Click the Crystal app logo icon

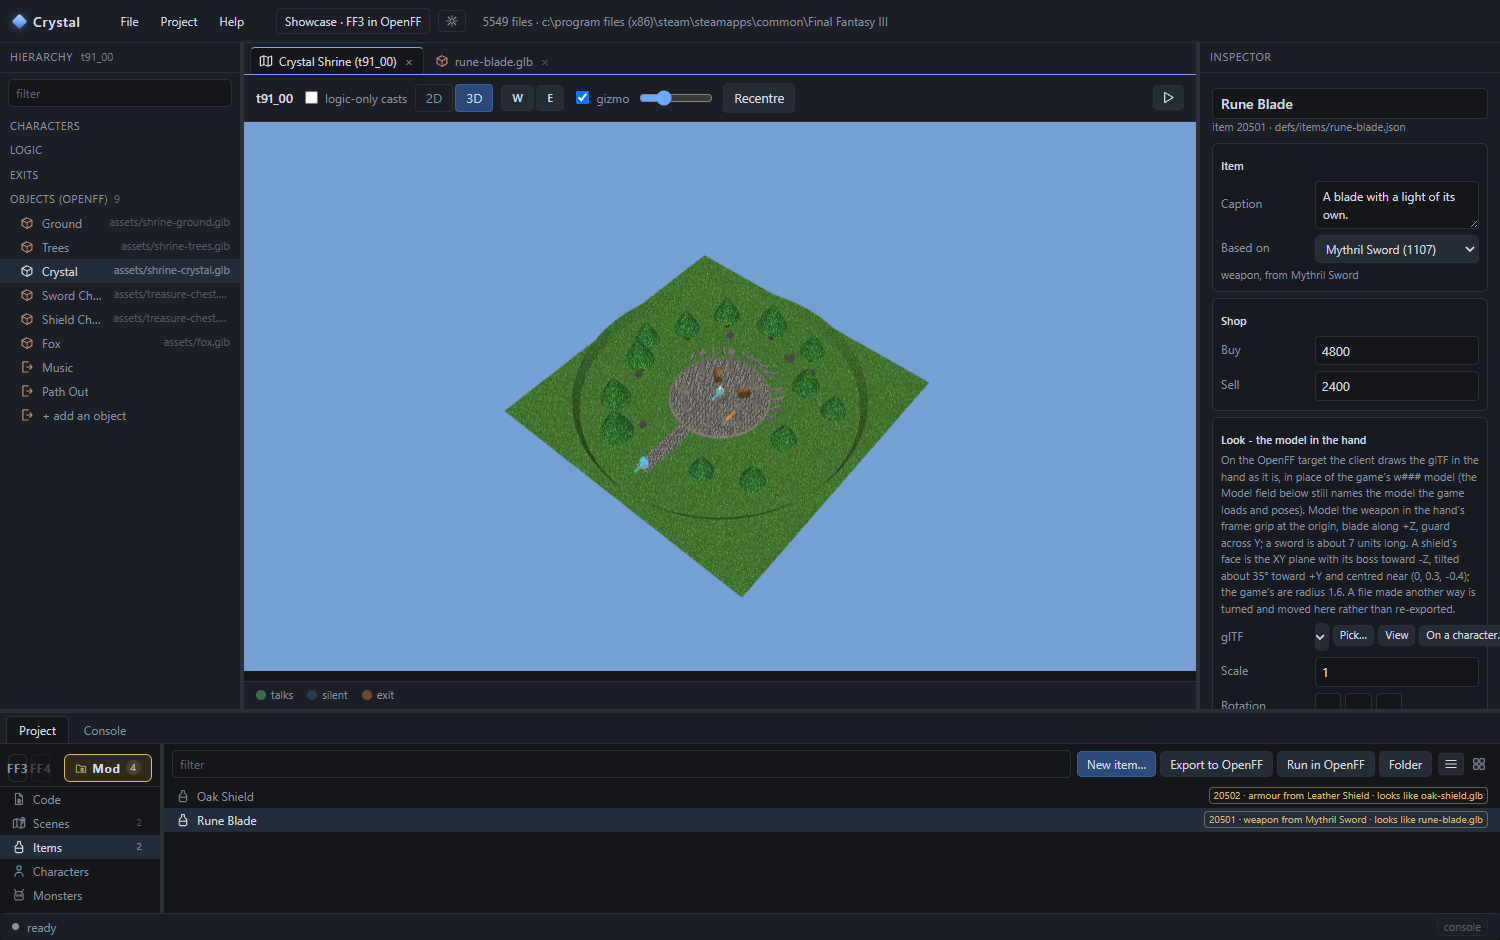19,21
